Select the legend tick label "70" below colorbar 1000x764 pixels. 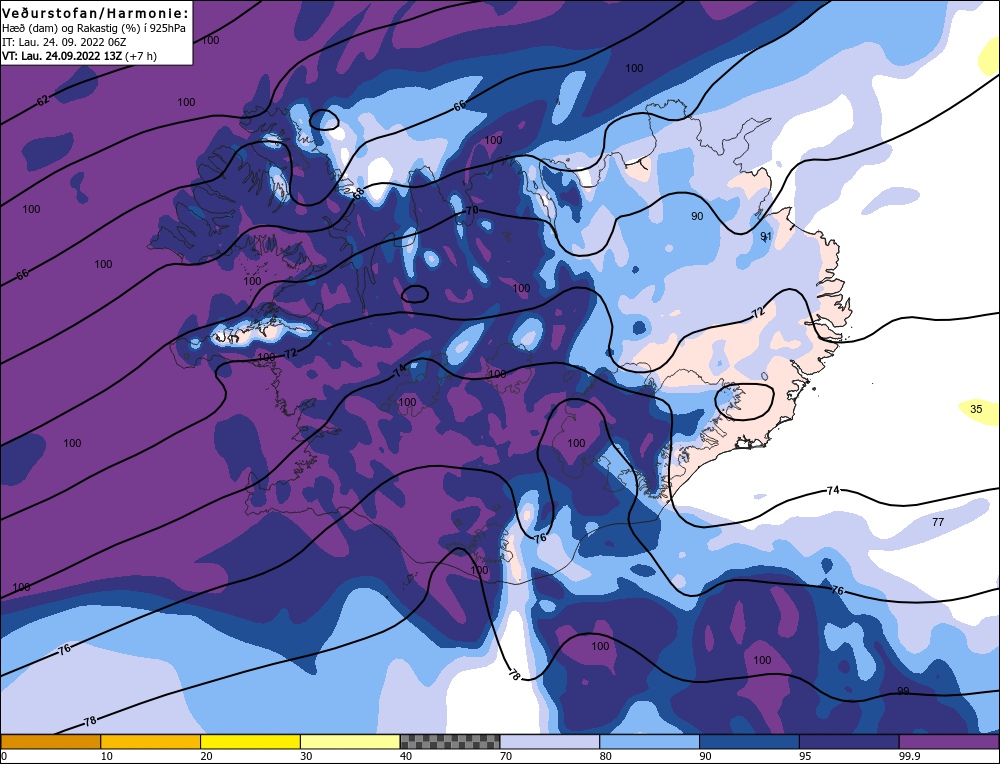coord(506,756)
